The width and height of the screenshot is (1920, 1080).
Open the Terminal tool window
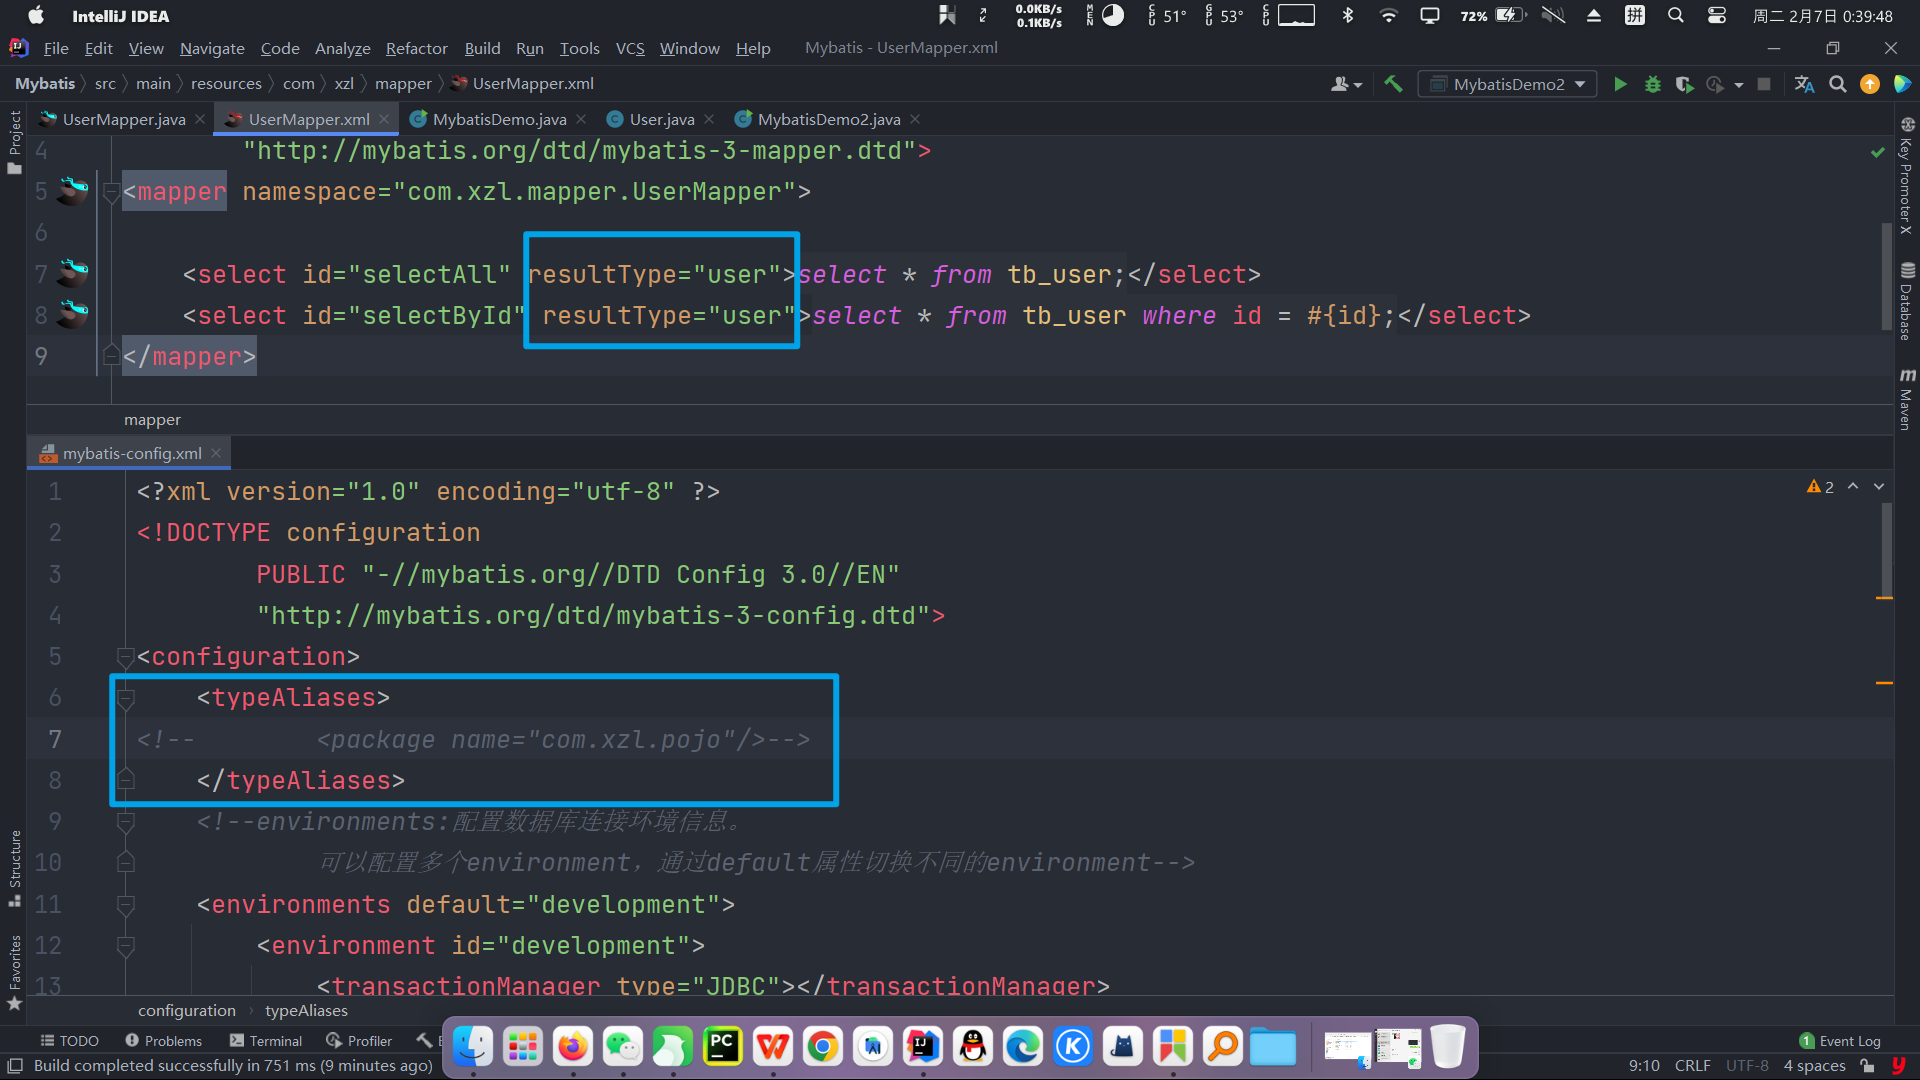coord(265,1041)
